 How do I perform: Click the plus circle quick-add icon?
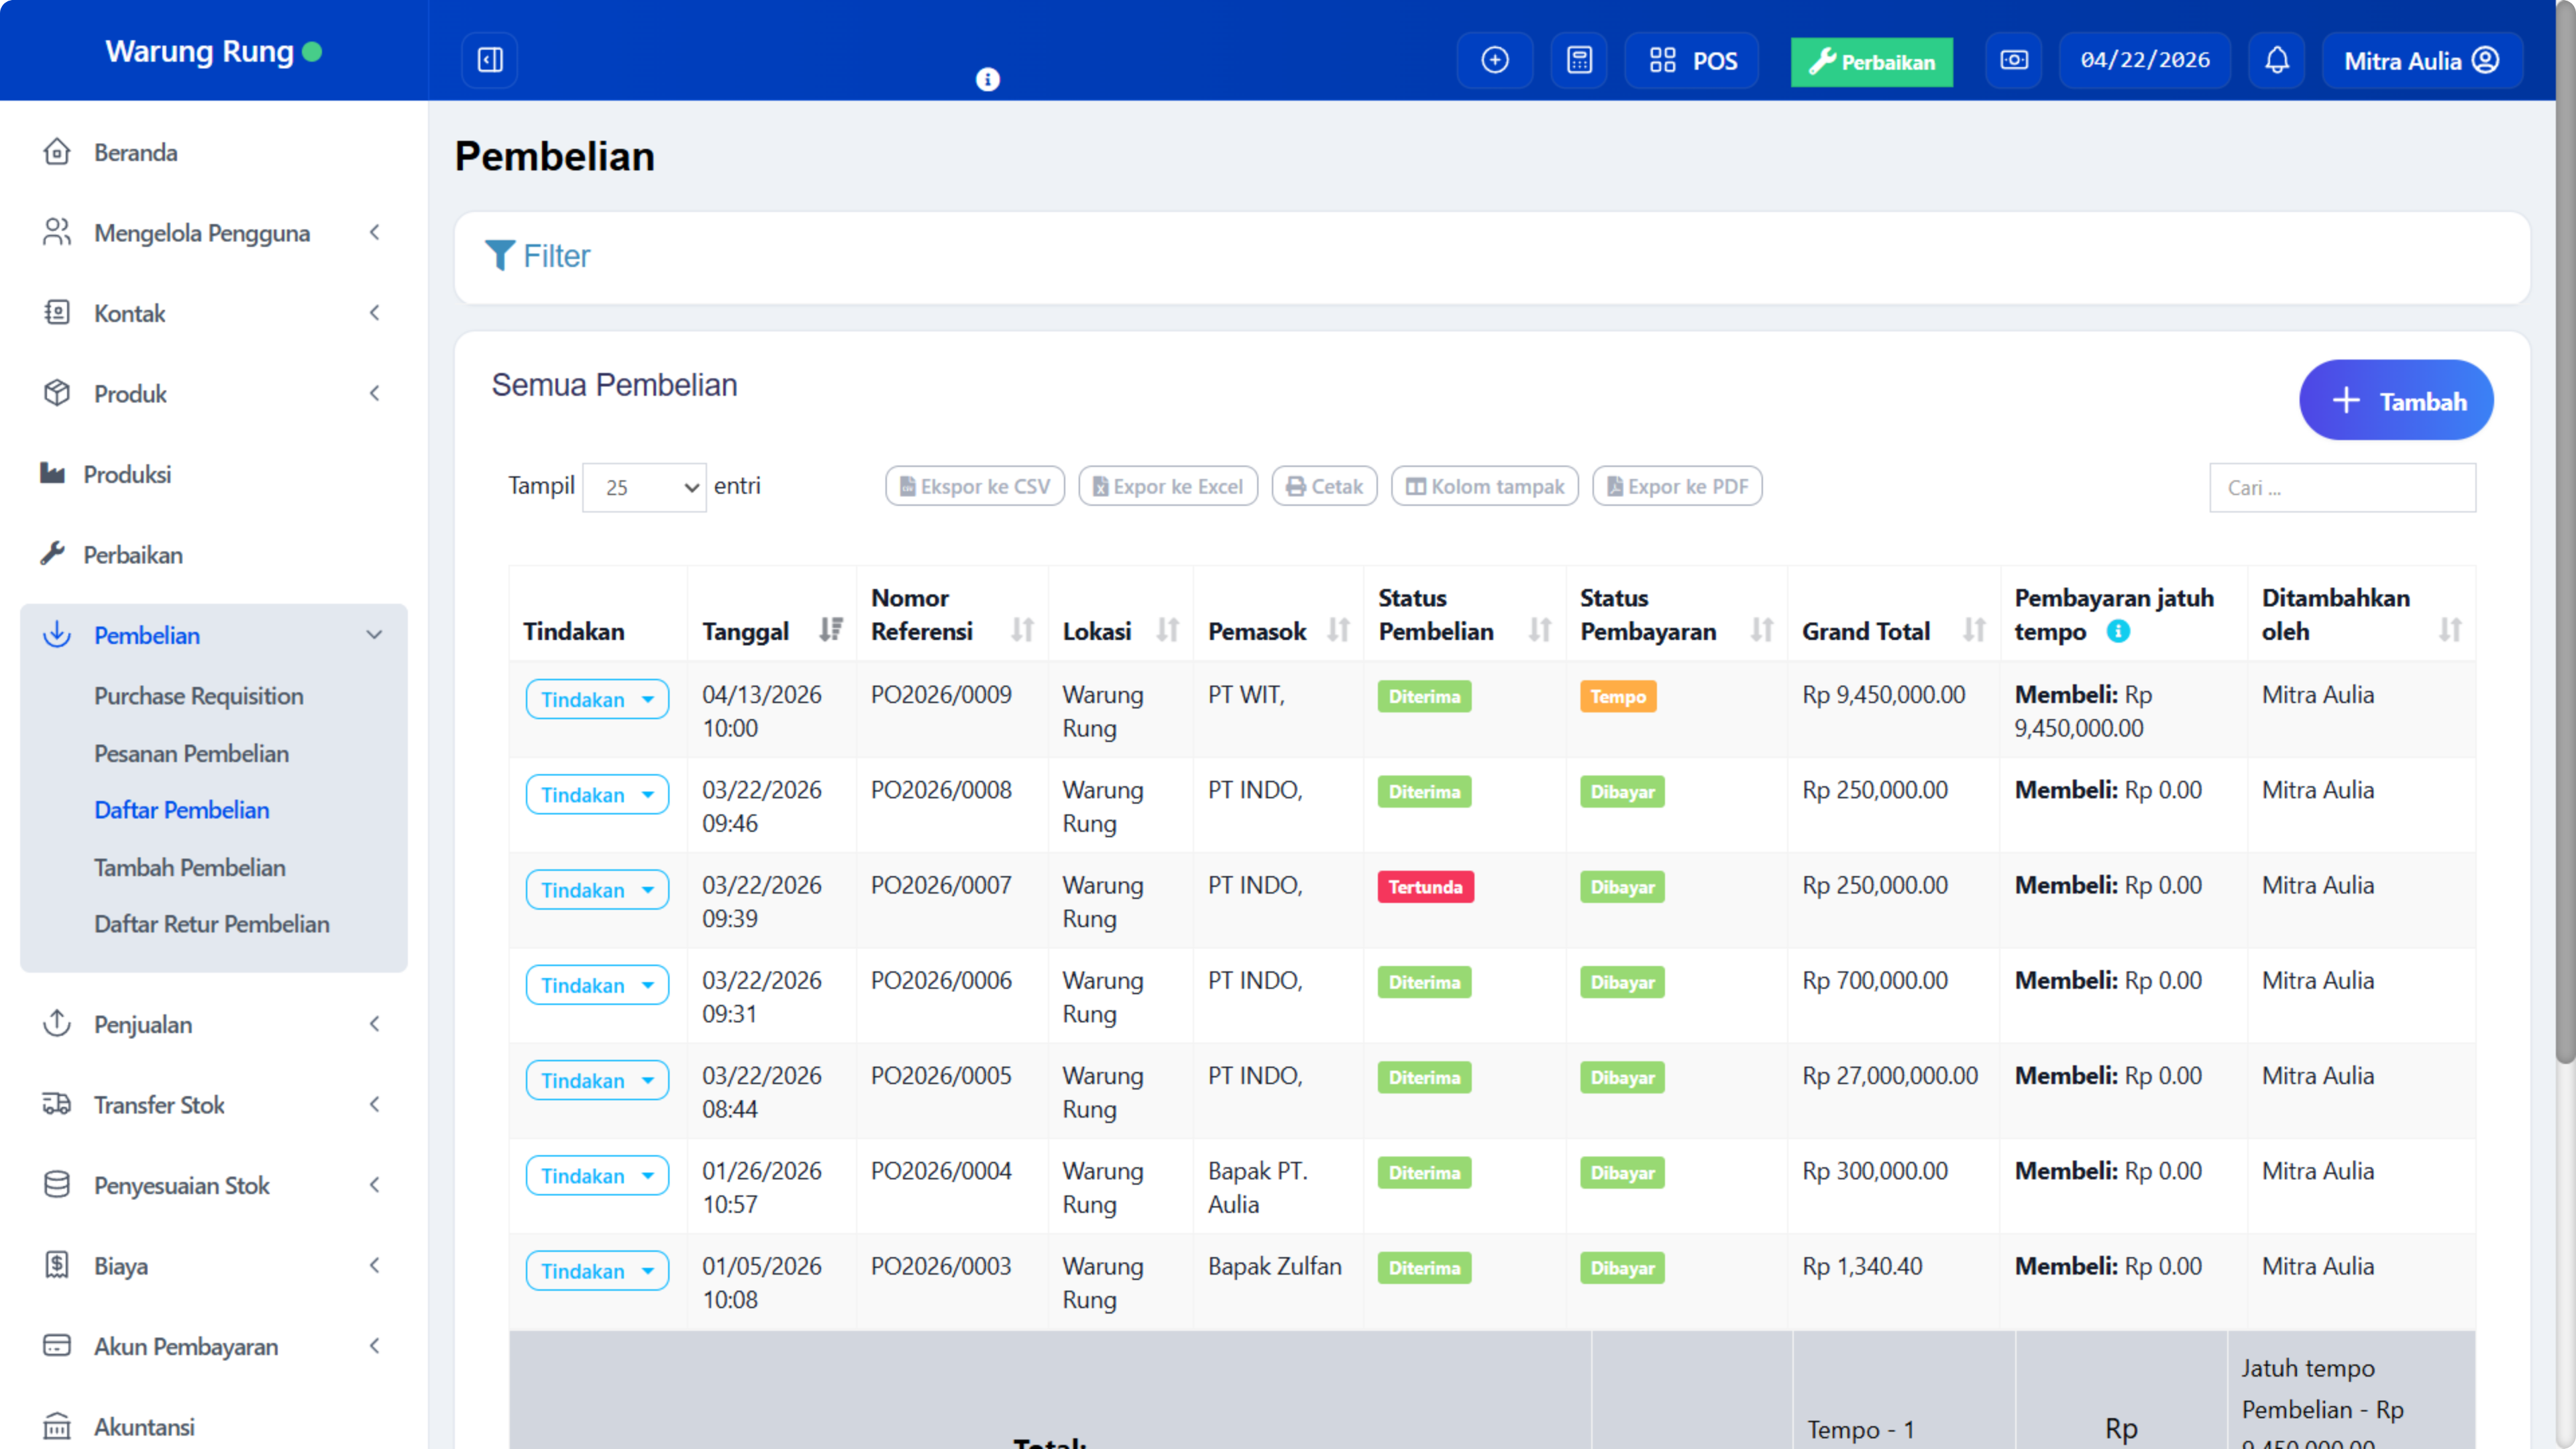[x=1495, y=60]
